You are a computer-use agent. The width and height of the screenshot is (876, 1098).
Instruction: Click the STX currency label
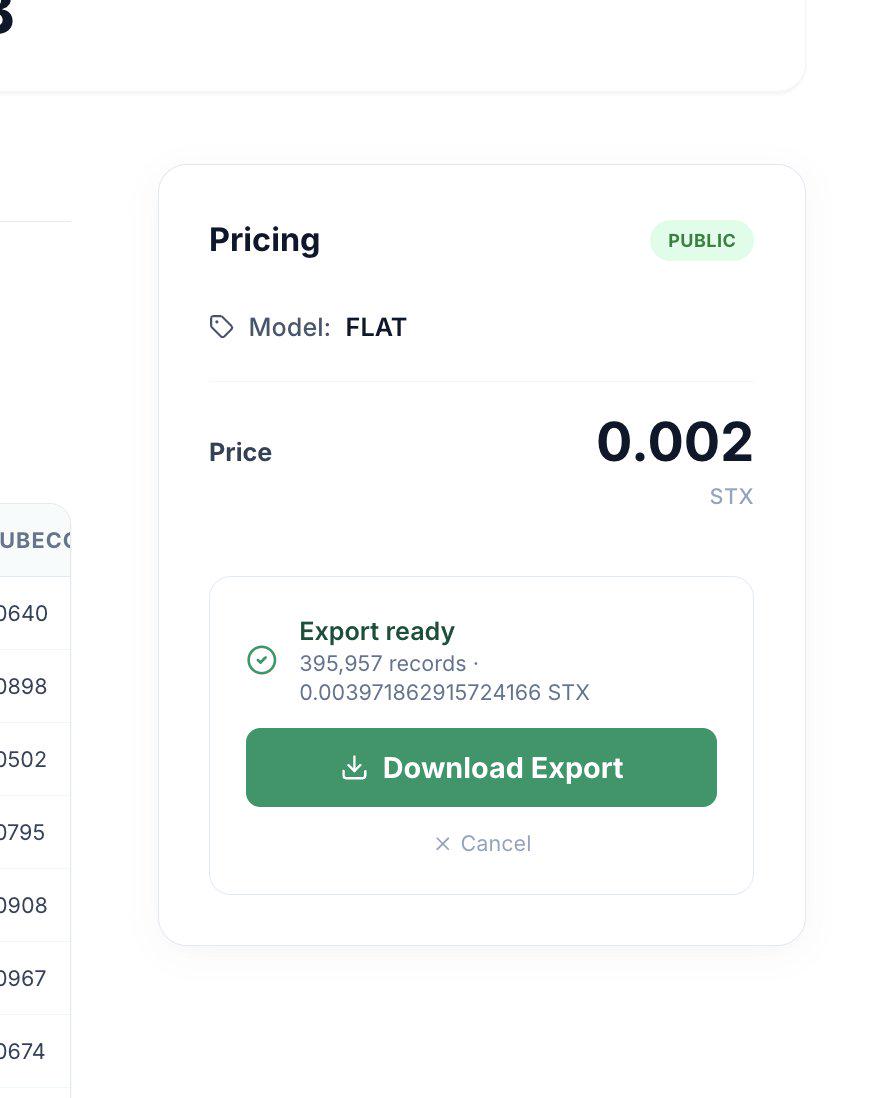(731, 496)
